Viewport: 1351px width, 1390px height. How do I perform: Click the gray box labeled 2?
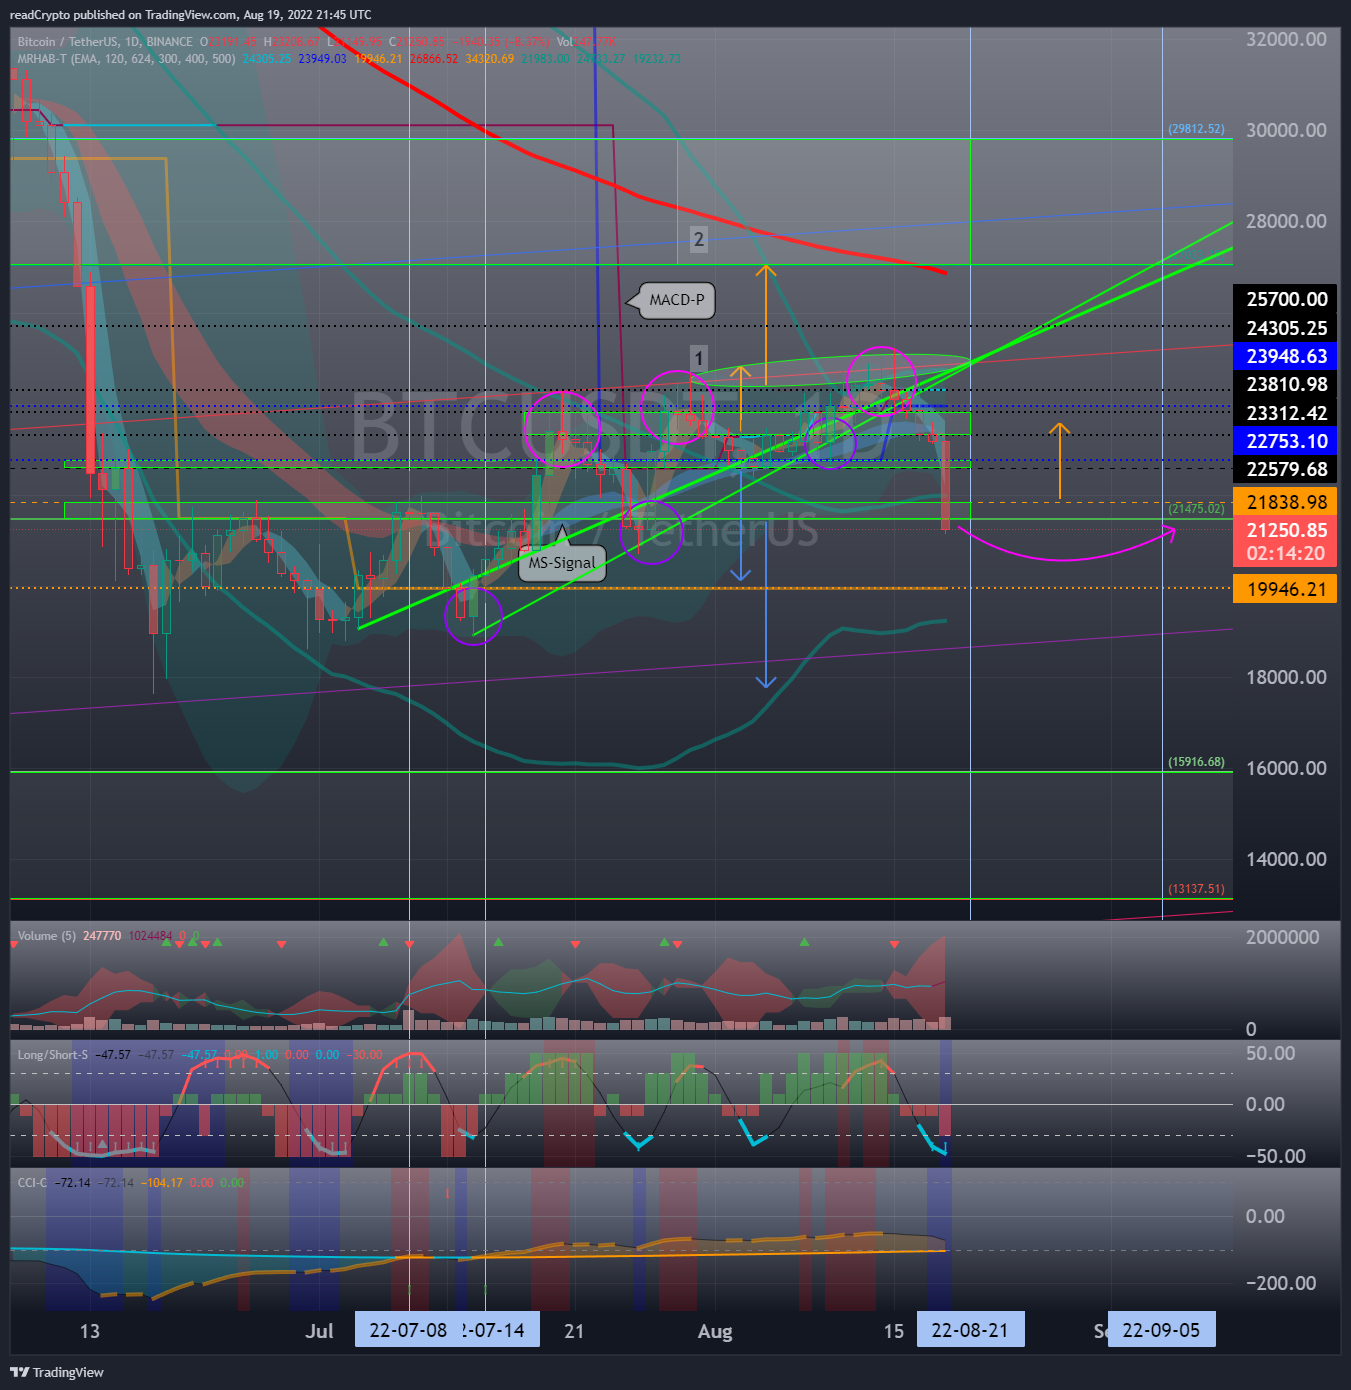click(699, 239)
